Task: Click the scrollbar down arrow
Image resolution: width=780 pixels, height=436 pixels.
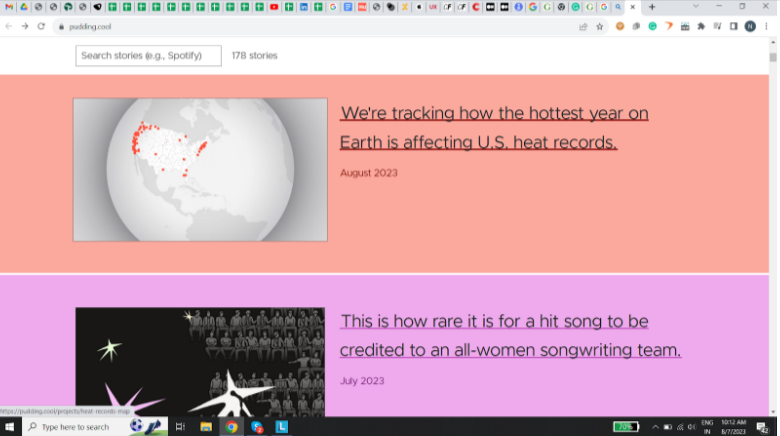Action: [773, 412]
